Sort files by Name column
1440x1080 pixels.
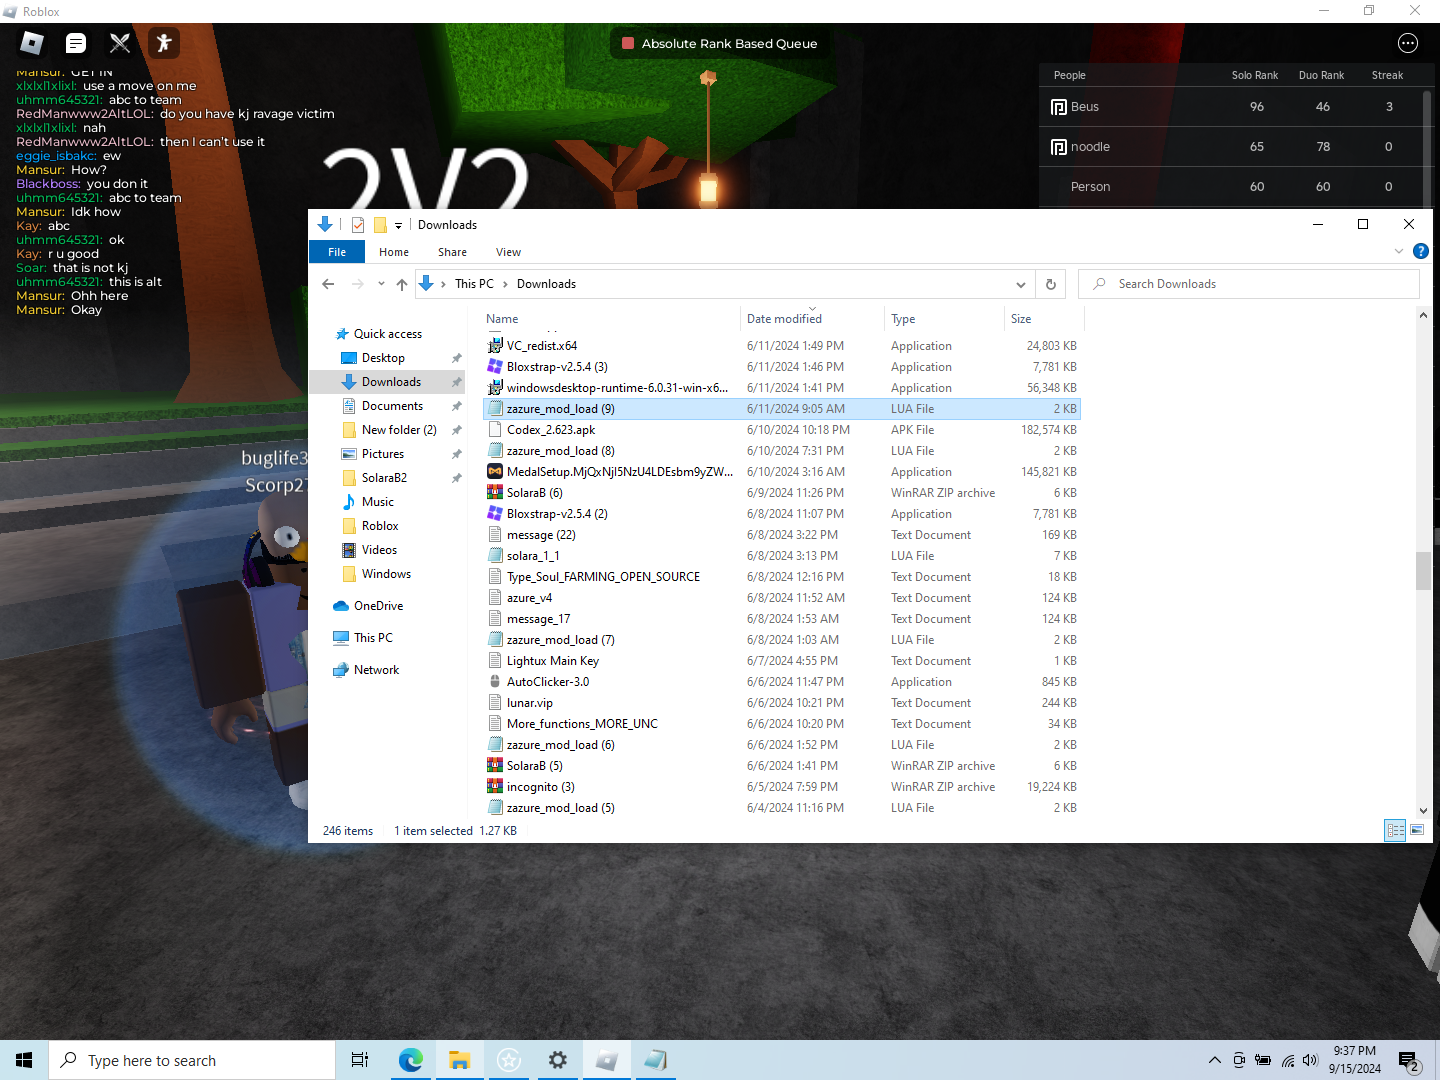coord(610,319)
